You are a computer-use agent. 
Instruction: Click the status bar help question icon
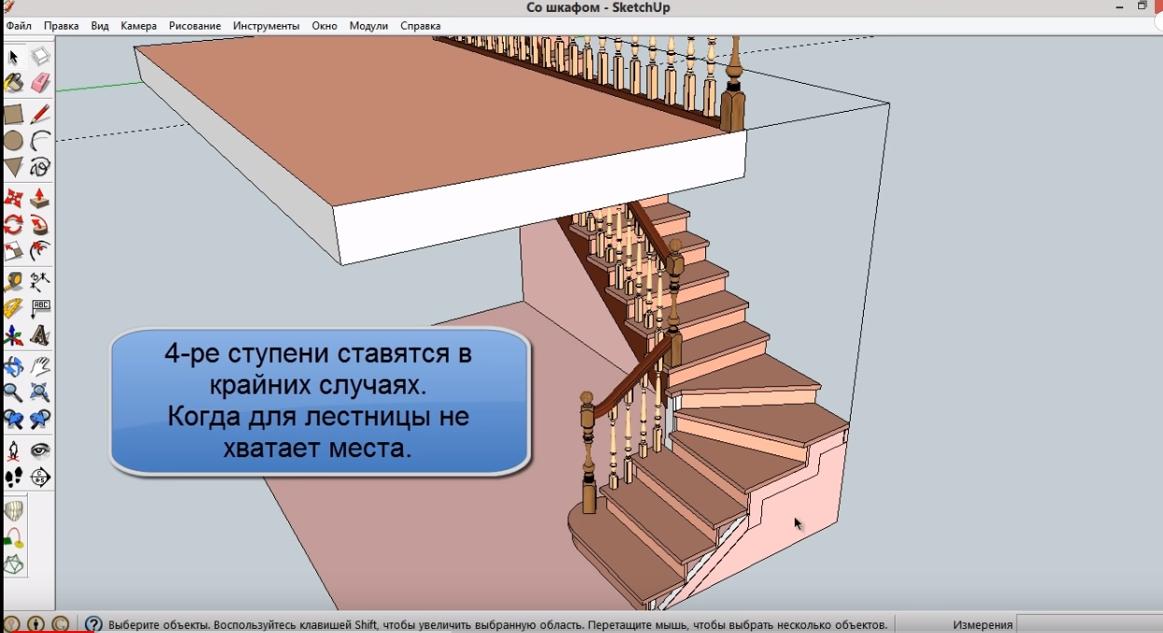(94, 625)
